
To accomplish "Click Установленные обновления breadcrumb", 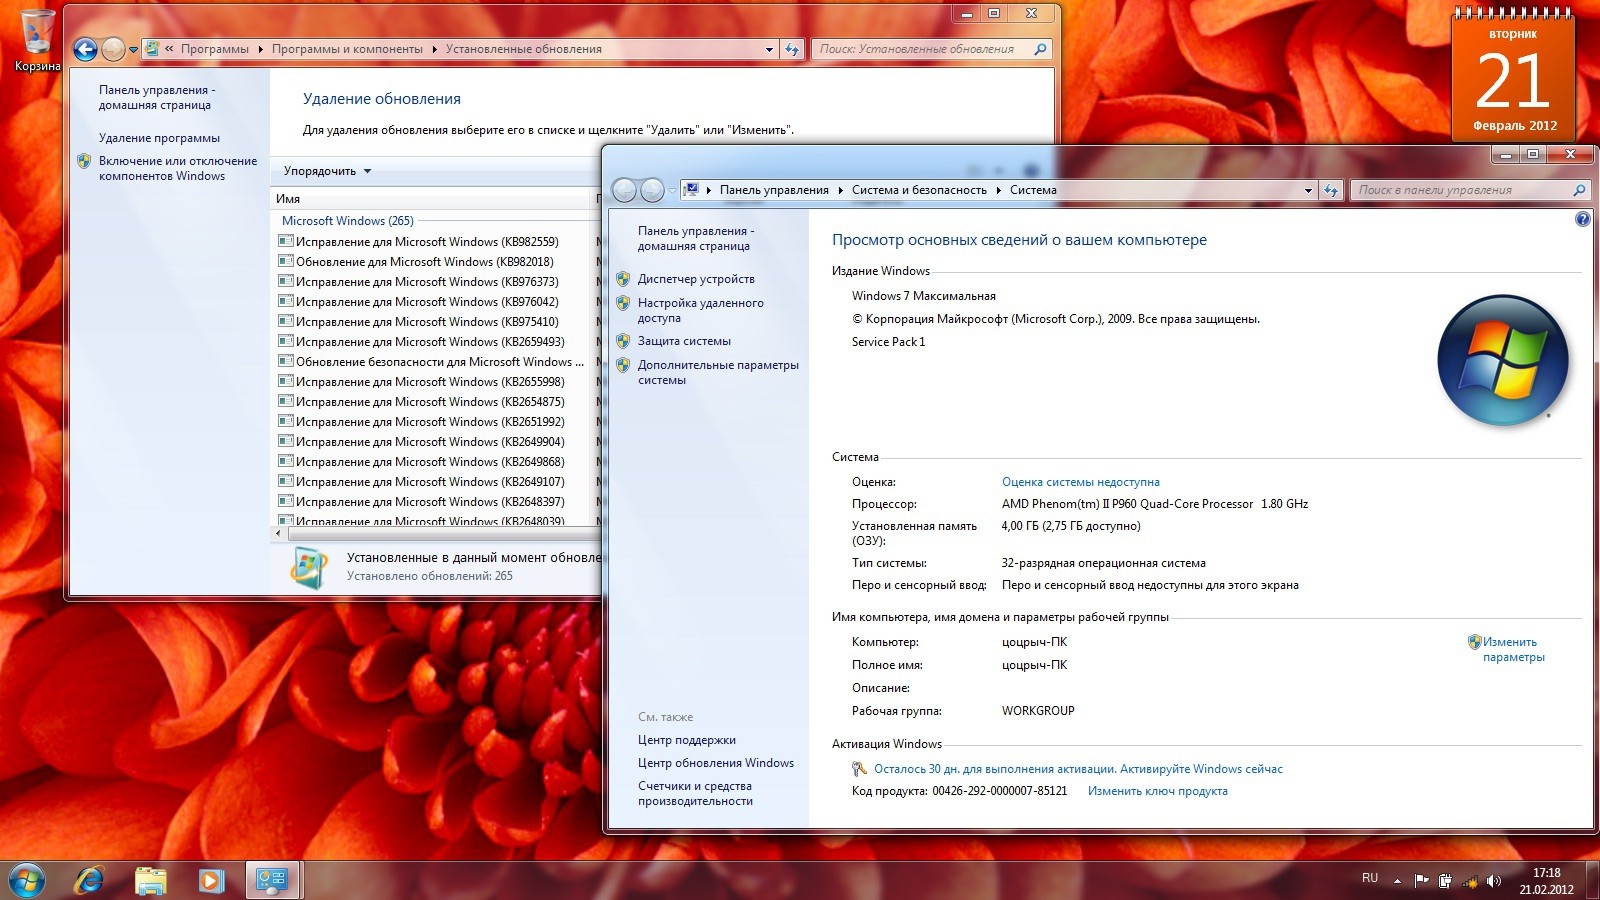I will (524, 49).
